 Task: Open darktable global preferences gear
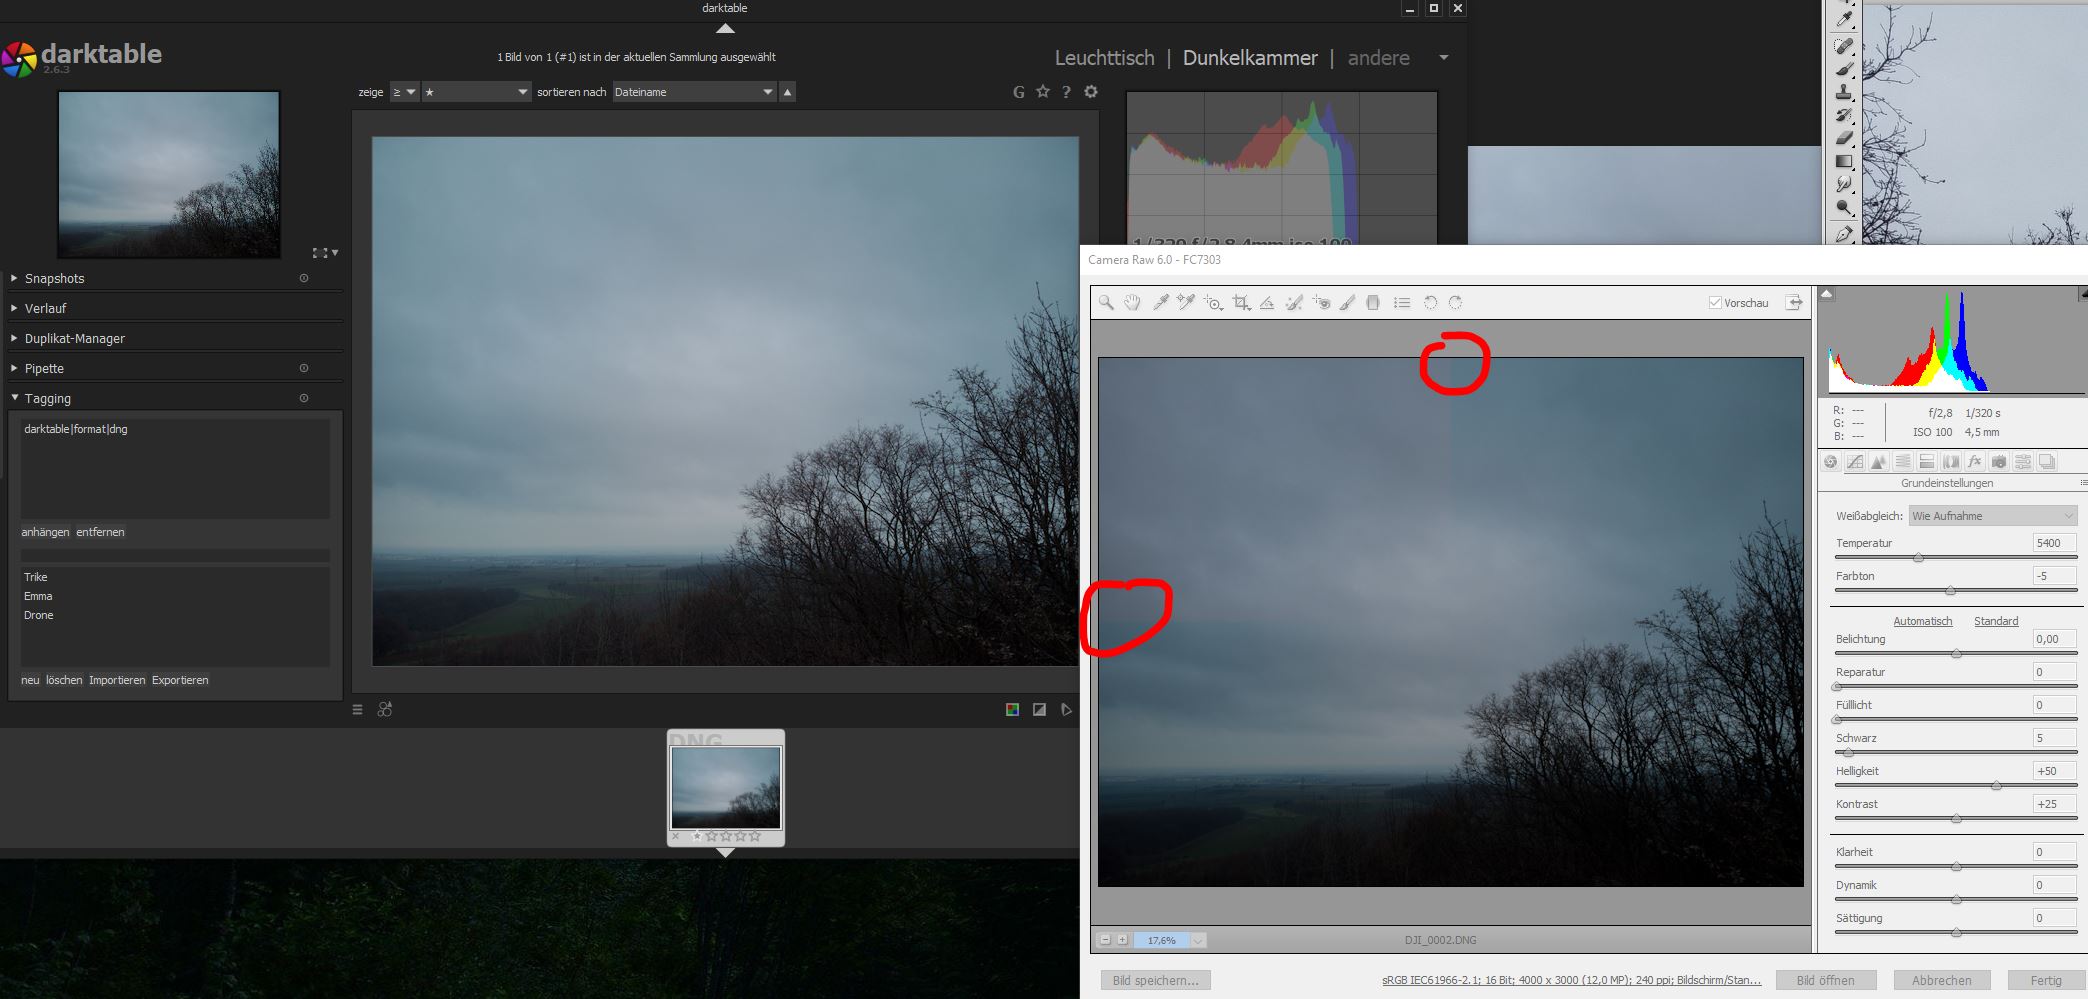click(x=1091, y=91)
